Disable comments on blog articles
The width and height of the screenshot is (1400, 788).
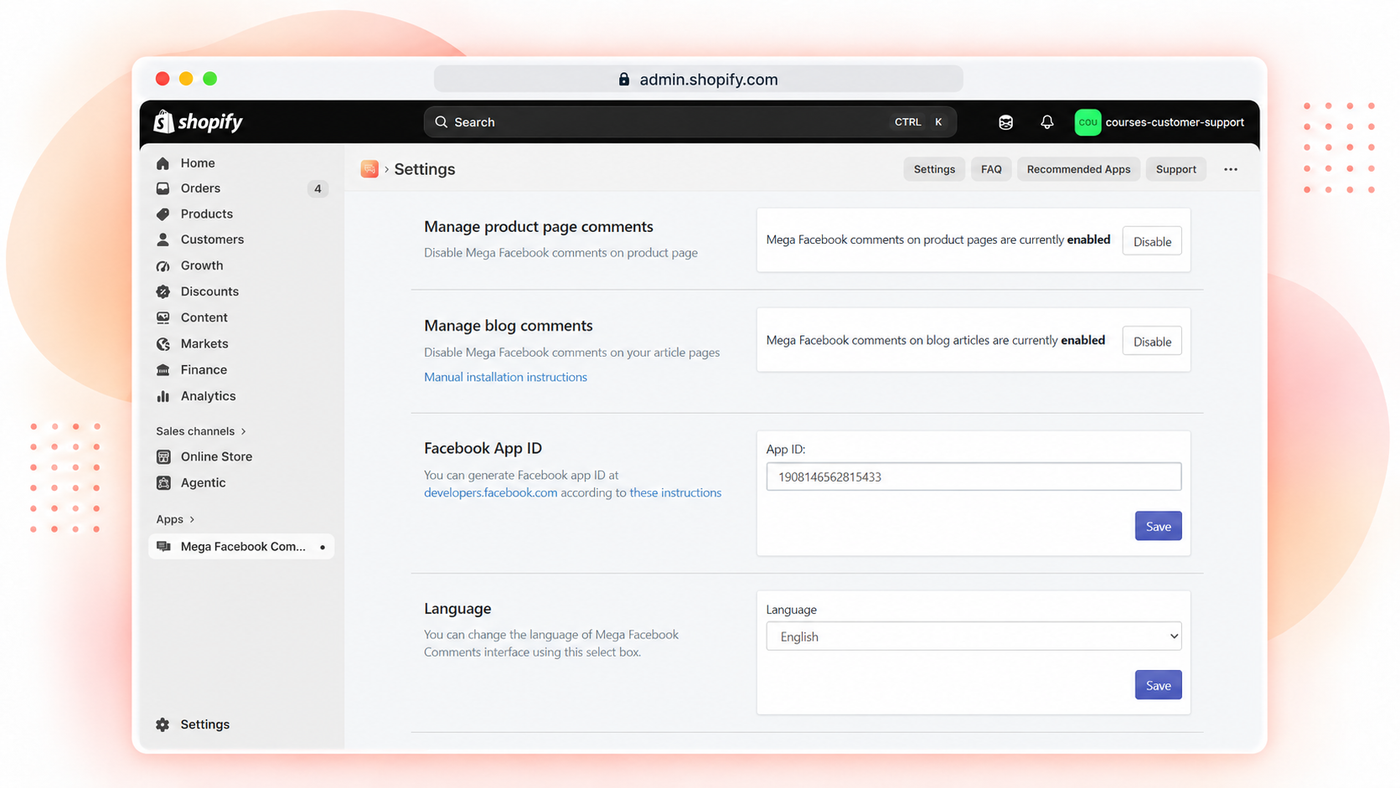point(1152,341)
